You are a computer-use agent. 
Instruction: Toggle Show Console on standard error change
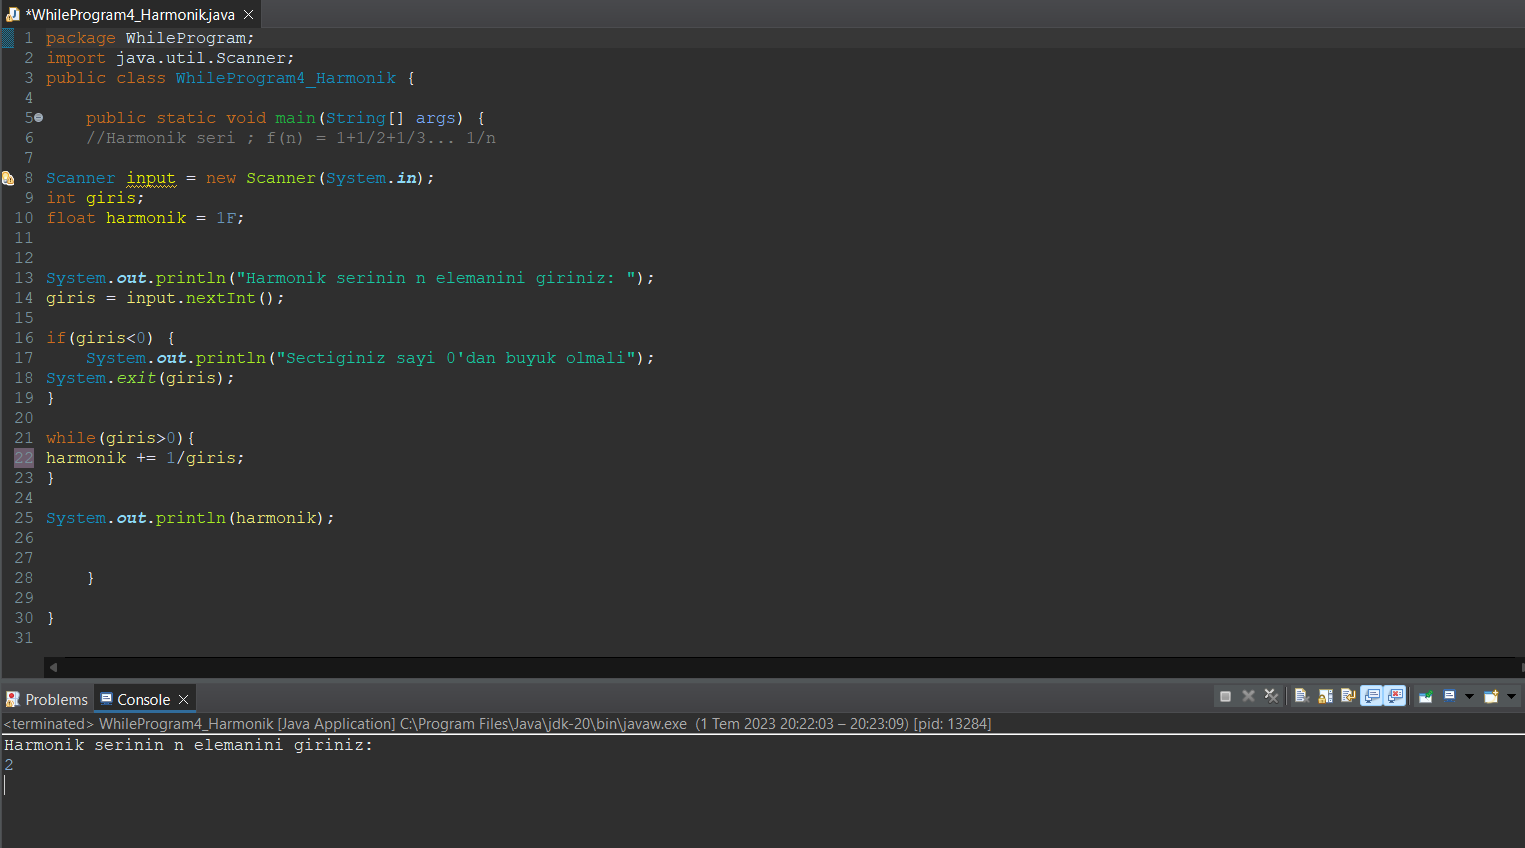[x=1395, y=696]
